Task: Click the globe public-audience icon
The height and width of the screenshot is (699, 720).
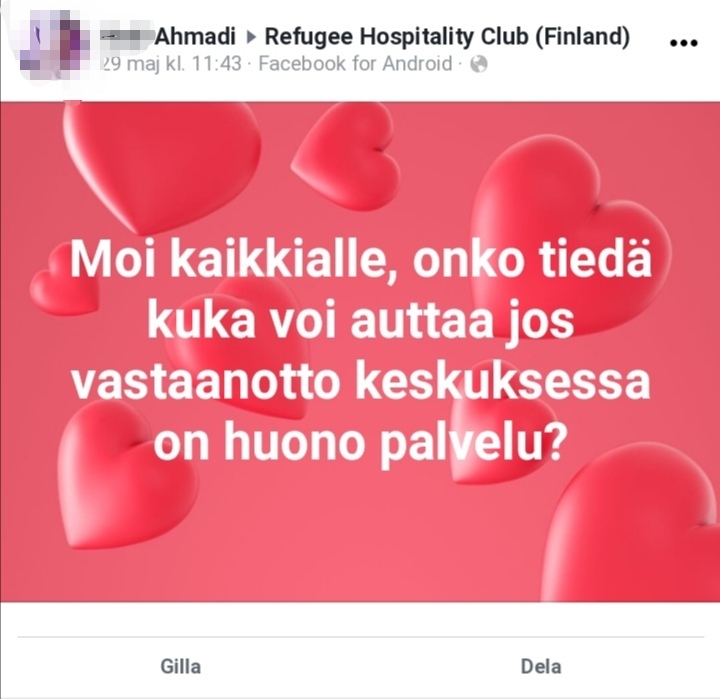Action: 478,64
